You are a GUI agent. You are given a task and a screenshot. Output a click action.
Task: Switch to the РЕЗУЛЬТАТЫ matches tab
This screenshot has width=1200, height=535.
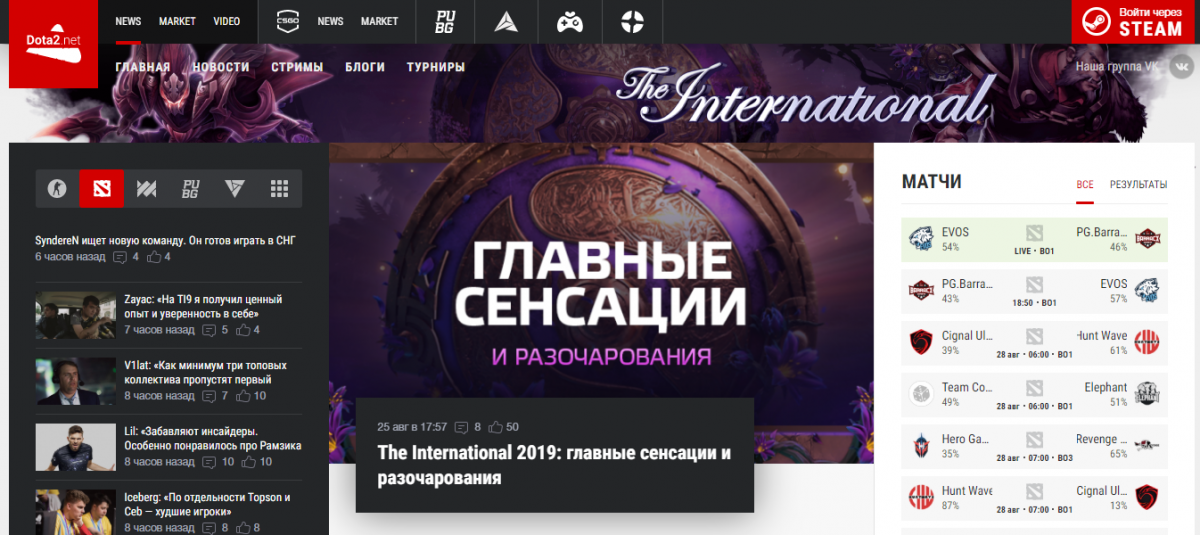[x=1138, y=185]
